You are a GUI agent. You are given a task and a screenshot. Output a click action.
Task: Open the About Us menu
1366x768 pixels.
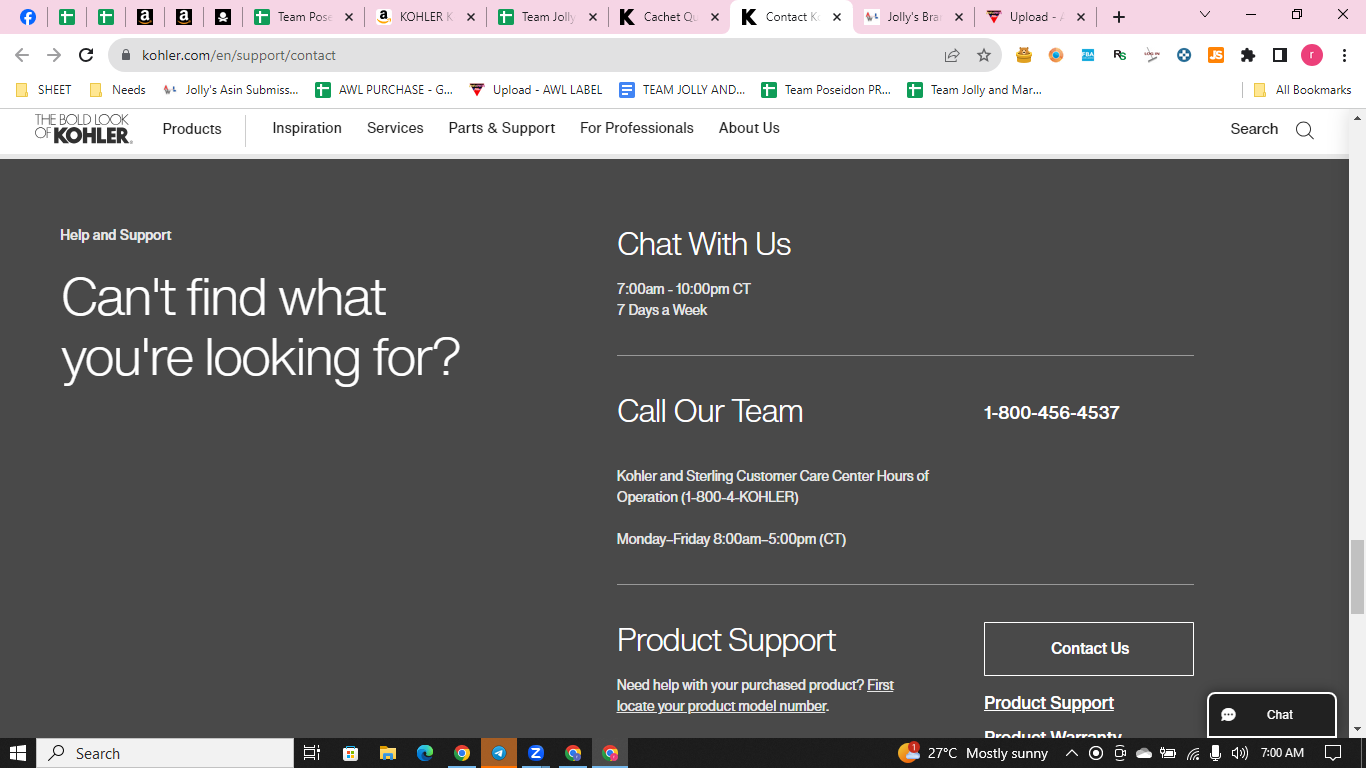pyautogui.click(x=749, y=128)
